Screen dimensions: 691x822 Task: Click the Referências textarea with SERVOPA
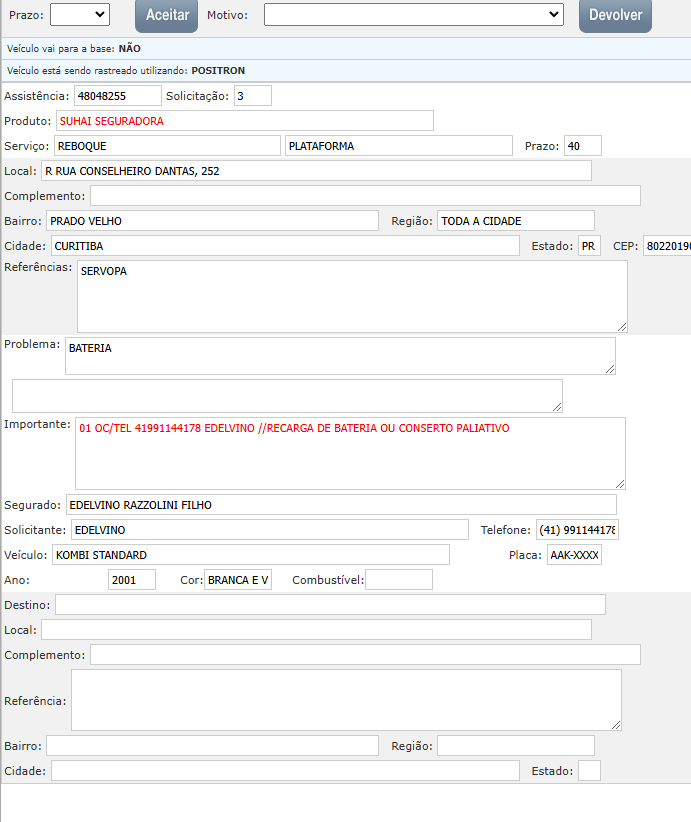(352, 297)
